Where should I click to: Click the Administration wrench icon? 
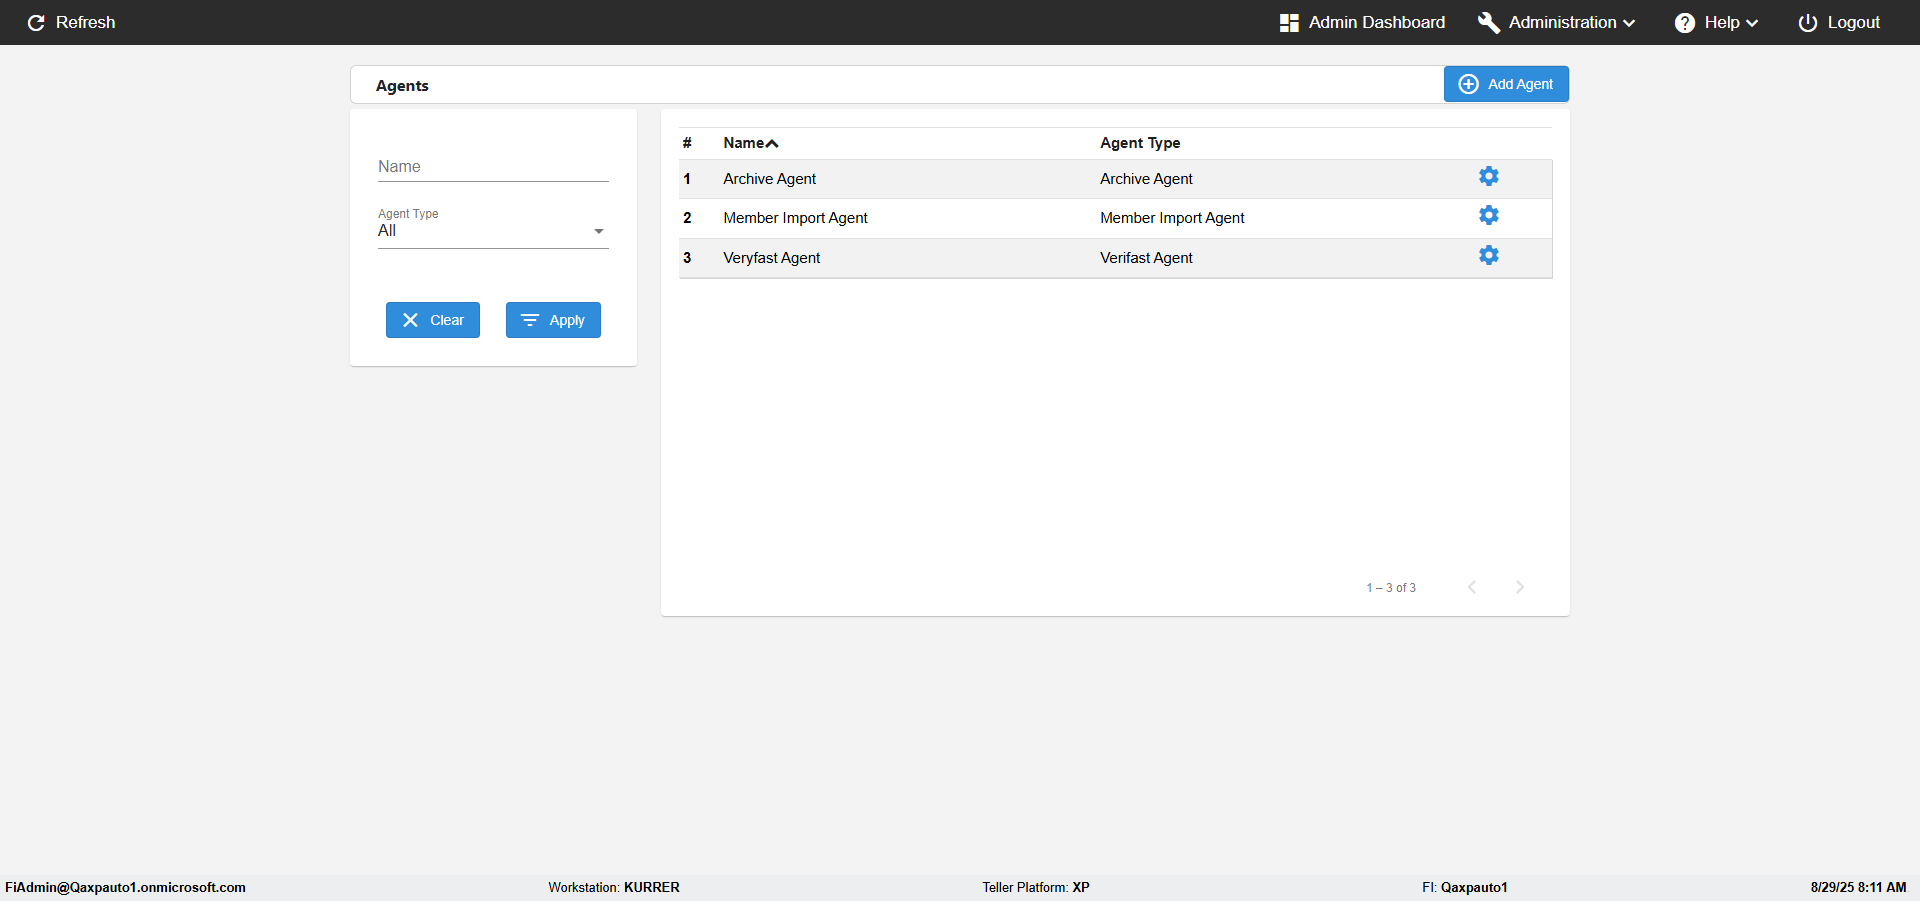(1488, 22)
